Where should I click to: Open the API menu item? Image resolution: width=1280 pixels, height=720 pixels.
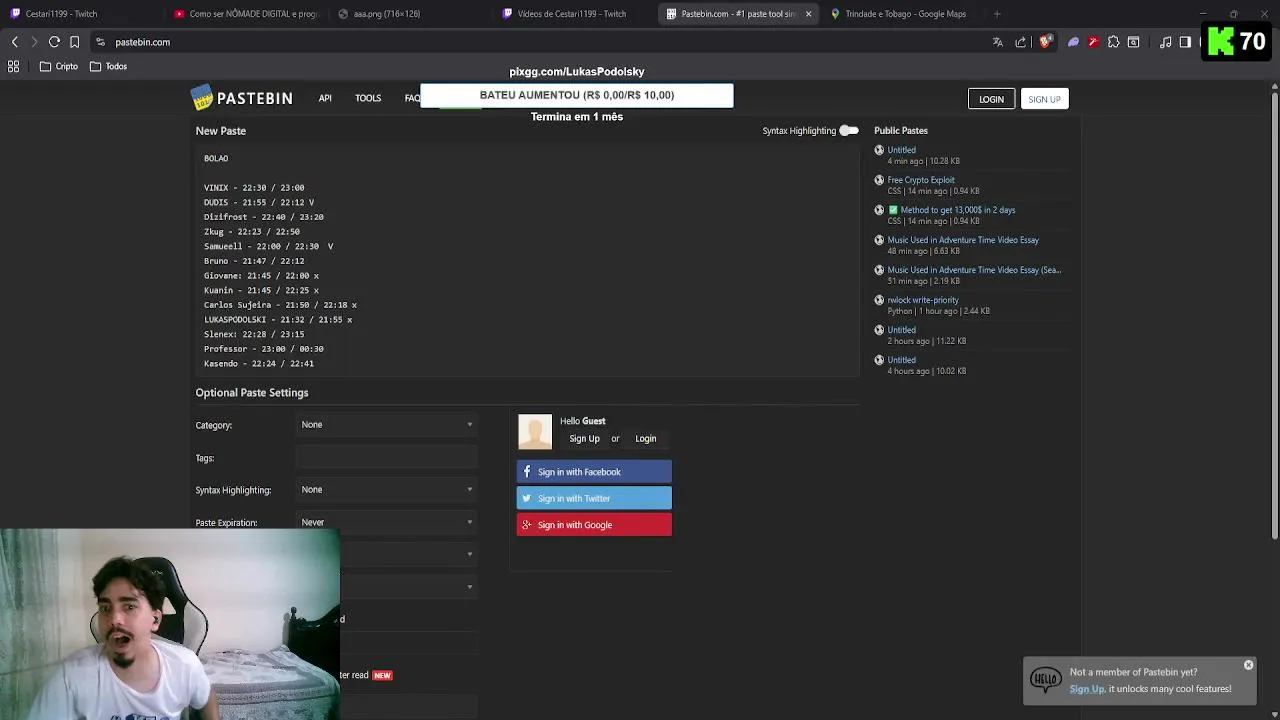pos(325,98)
